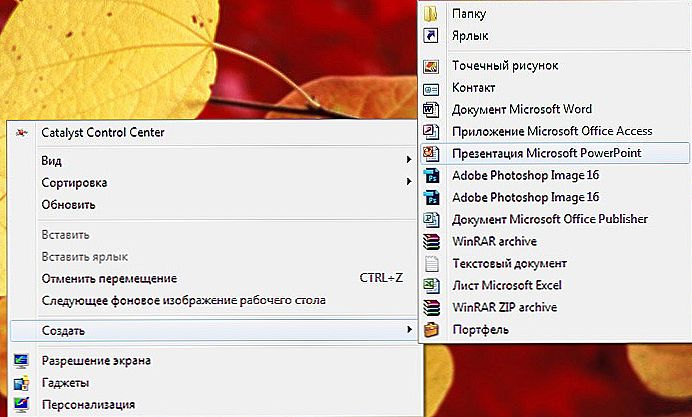Click the WinRAR ZIP archive icon
This screenshot has height=417, width=692.
click(x=431, y=307)
